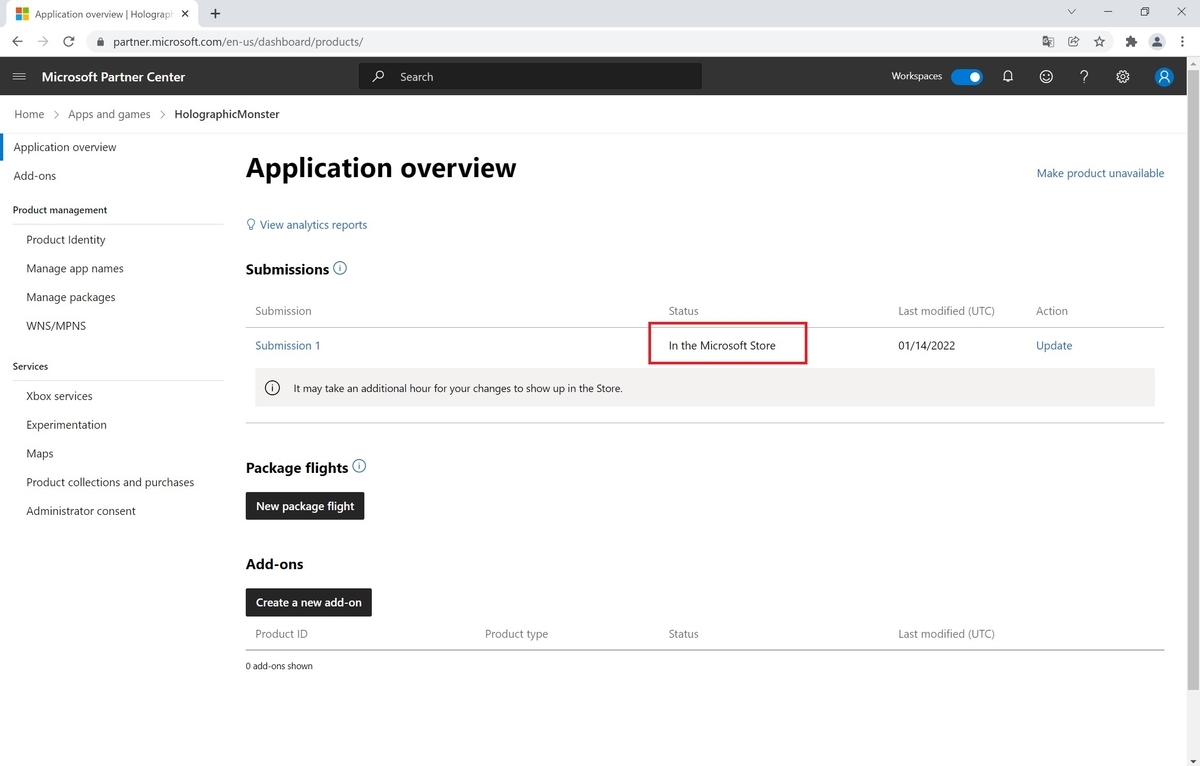The width and height of the screenshot is (1200, 766).
Task: Click the Submissions info icon
Action: 340,268
